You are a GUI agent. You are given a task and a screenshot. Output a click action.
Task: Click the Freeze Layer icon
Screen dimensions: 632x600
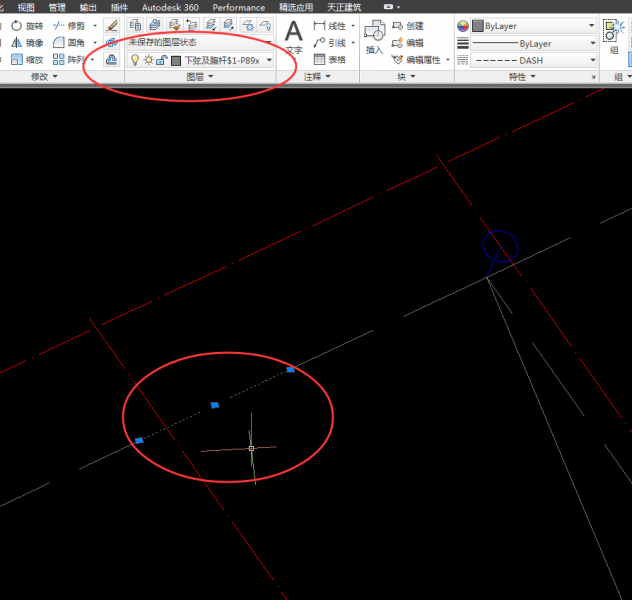pos(248,25)
